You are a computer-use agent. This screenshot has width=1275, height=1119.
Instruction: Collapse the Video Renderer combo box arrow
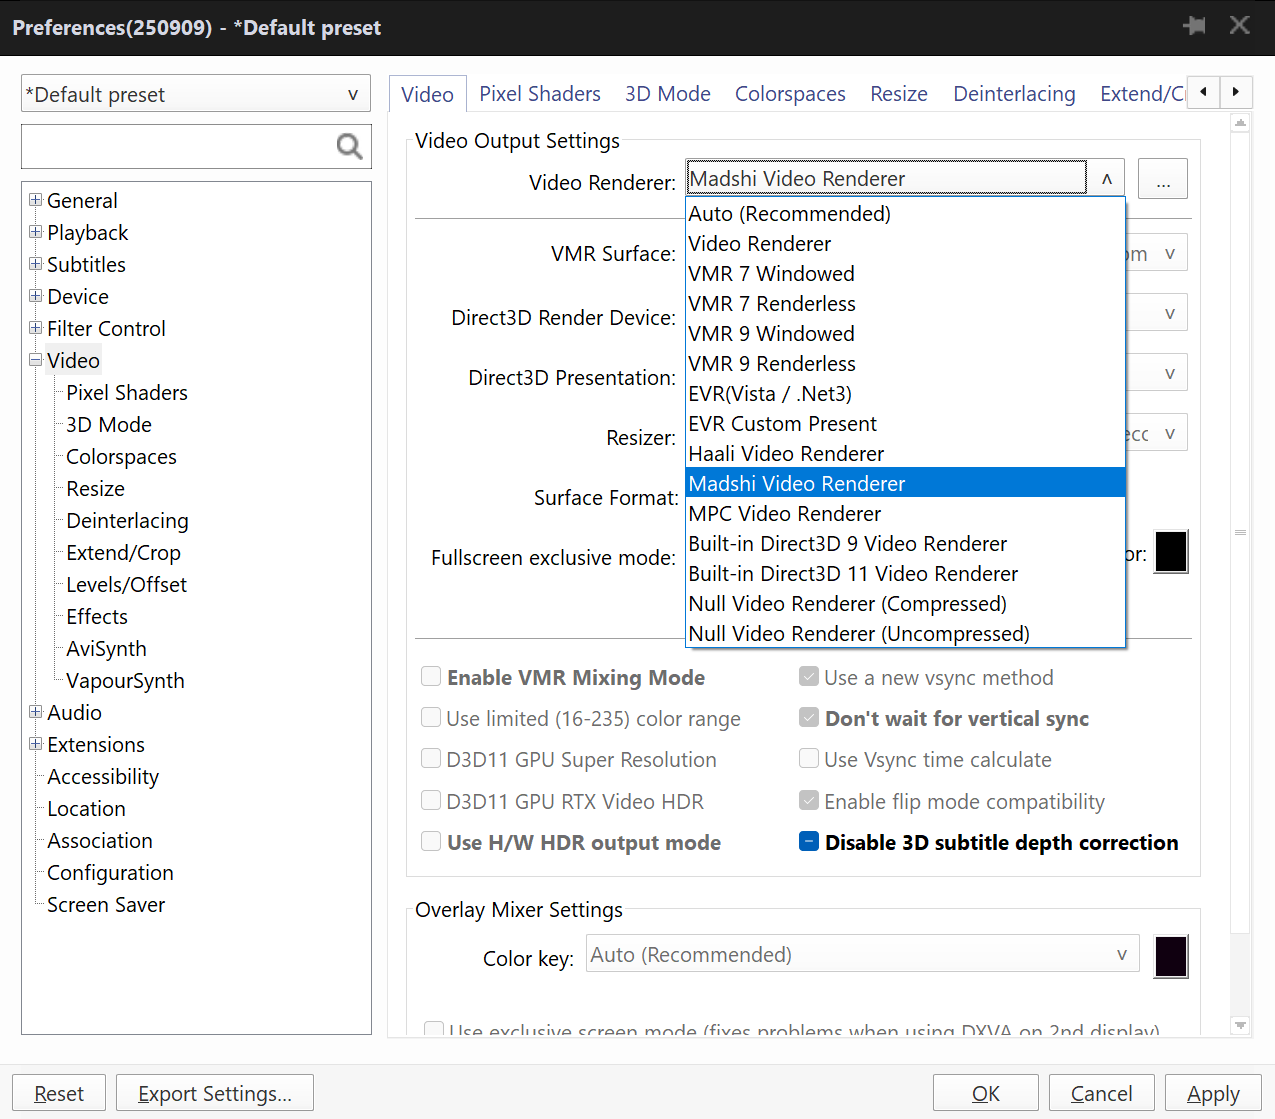point(1106,179)
